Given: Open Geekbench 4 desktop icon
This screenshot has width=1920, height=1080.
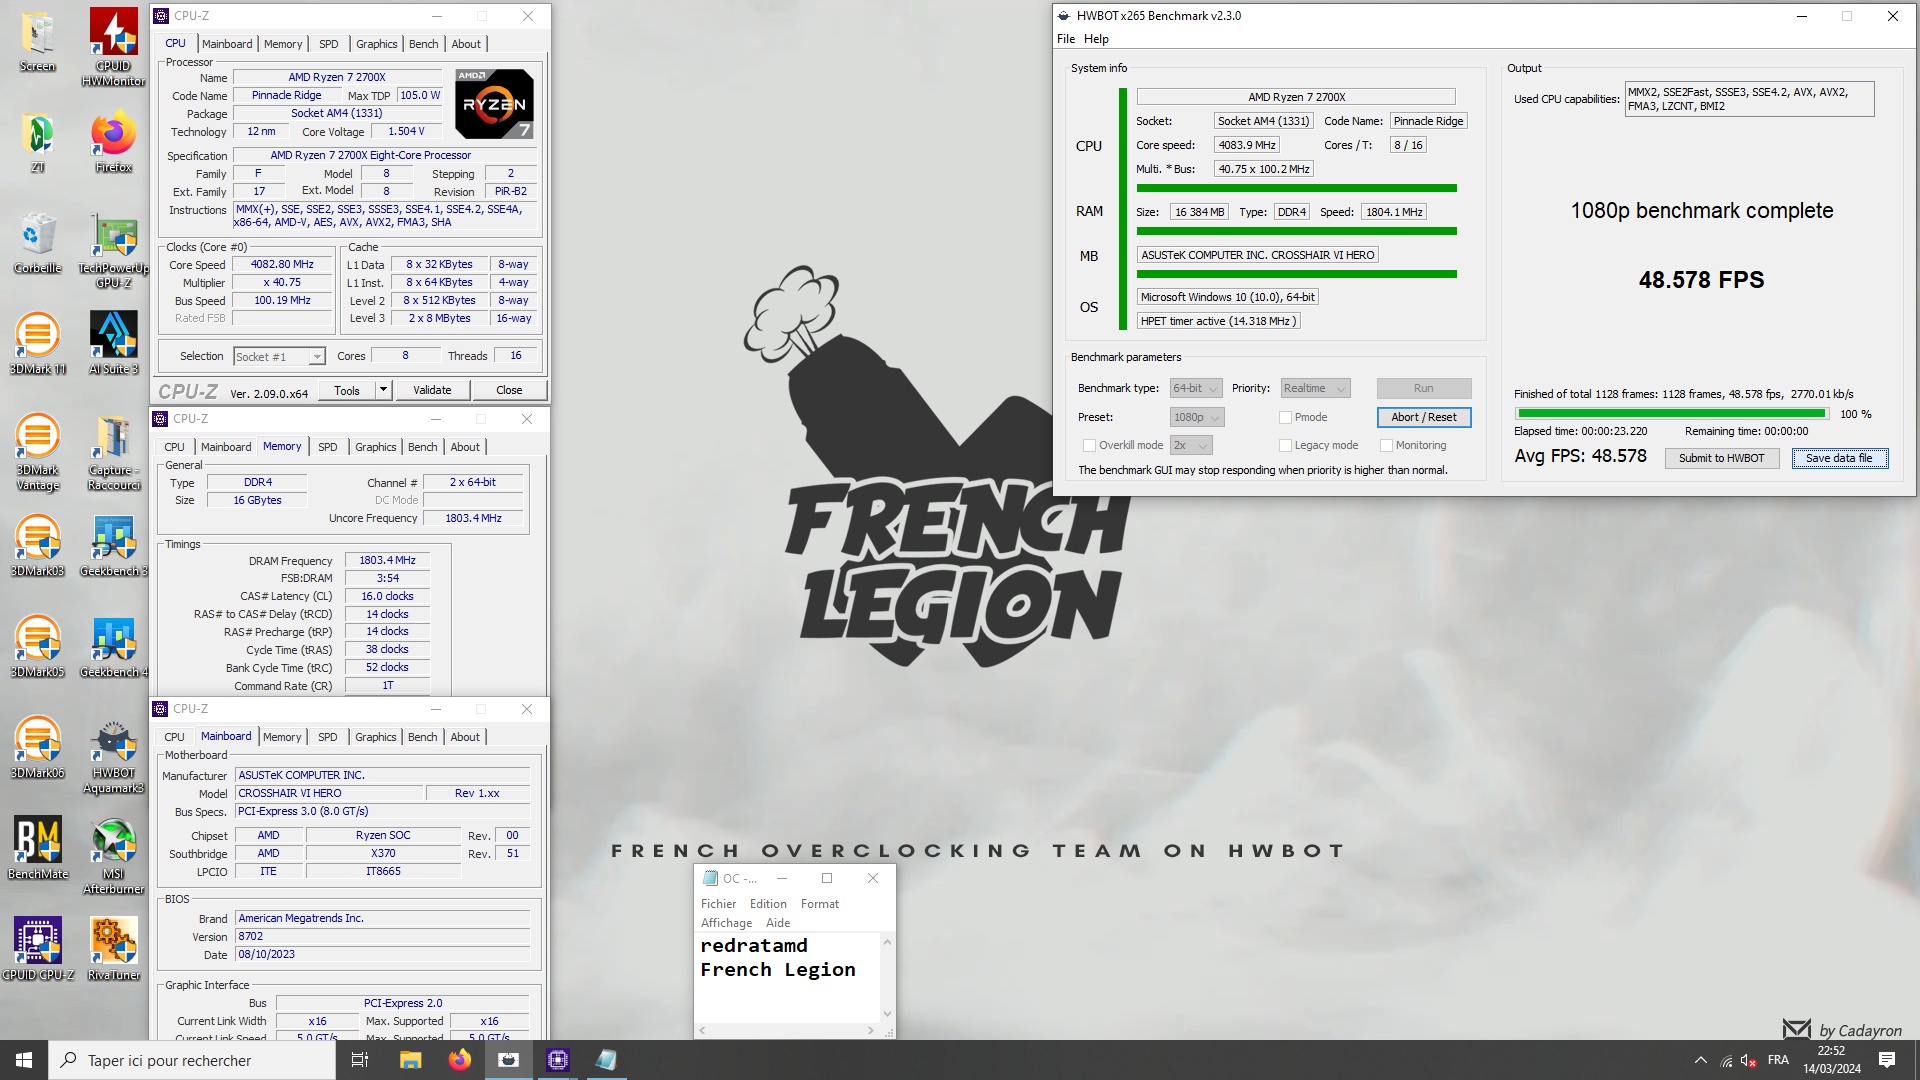Looking at the screenshot, I should [114, 647].
